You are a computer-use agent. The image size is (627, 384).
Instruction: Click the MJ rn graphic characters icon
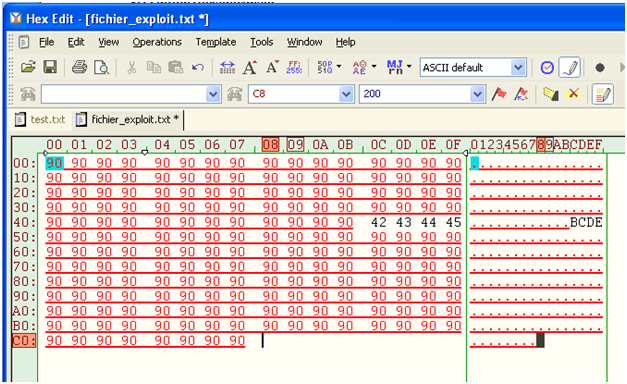[395, 67]
